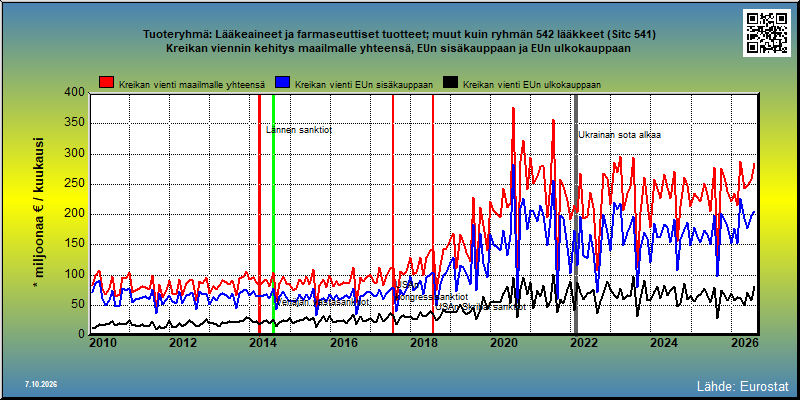The width and height of the screenshot is (800, 400).
Task: Click the y-axis value 350
Action: pos(75,123)
